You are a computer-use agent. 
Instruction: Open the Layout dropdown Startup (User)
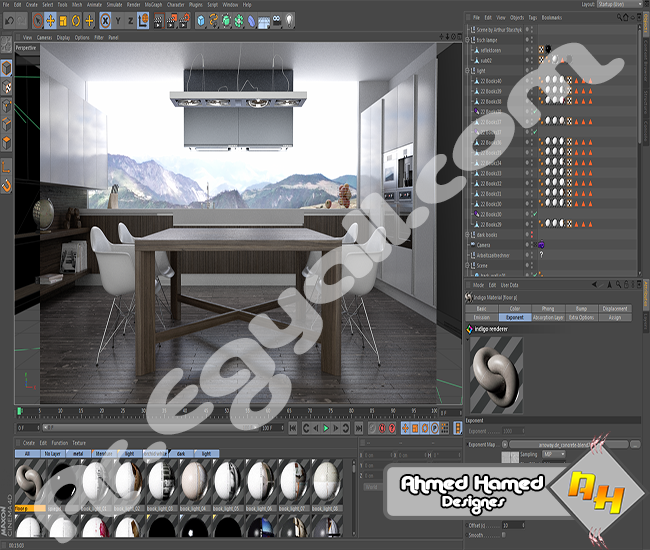pyautogui.click(x=619, y=4)
